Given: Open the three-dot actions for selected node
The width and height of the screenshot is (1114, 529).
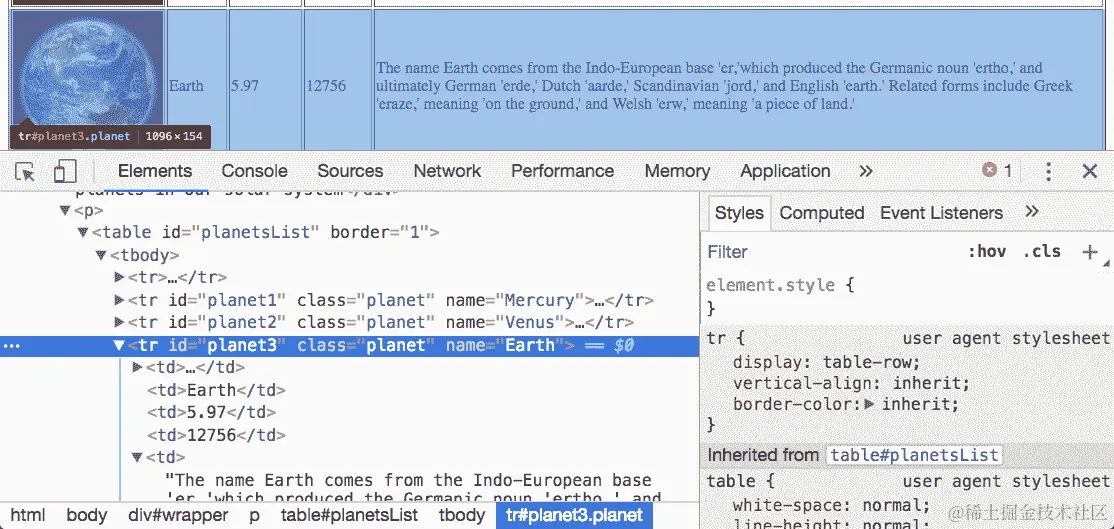Looking at the screenshot, I should [13, 347].
